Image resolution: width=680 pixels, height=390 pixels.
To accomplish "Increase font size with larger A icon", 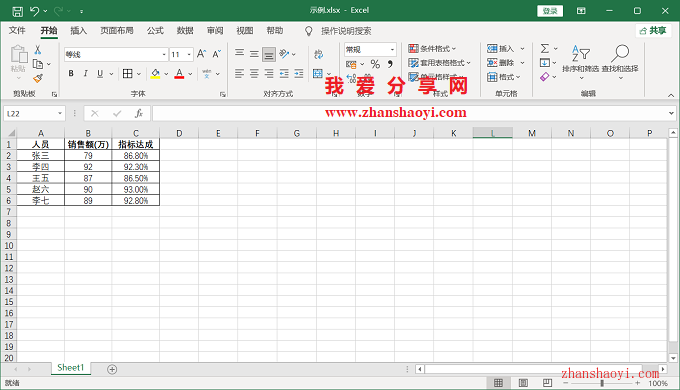I will [201, 54].
